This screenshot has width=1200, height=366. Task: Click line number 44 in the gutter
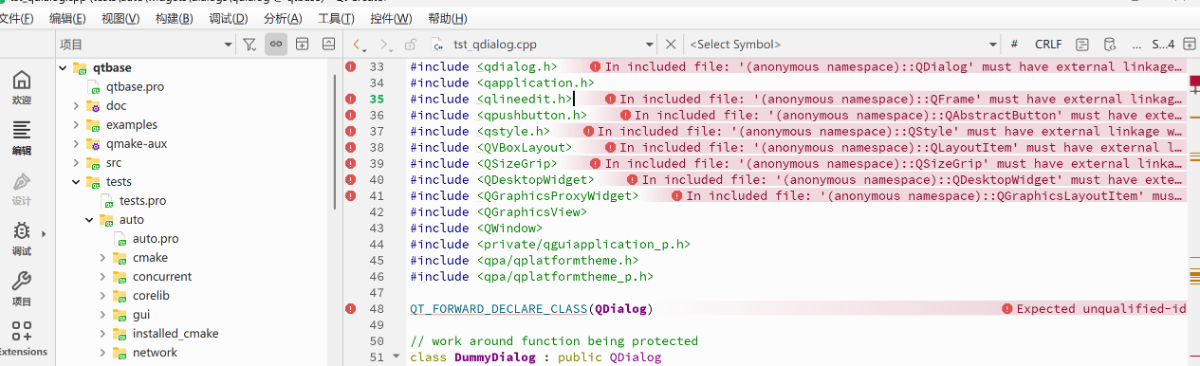coord(376,244)
